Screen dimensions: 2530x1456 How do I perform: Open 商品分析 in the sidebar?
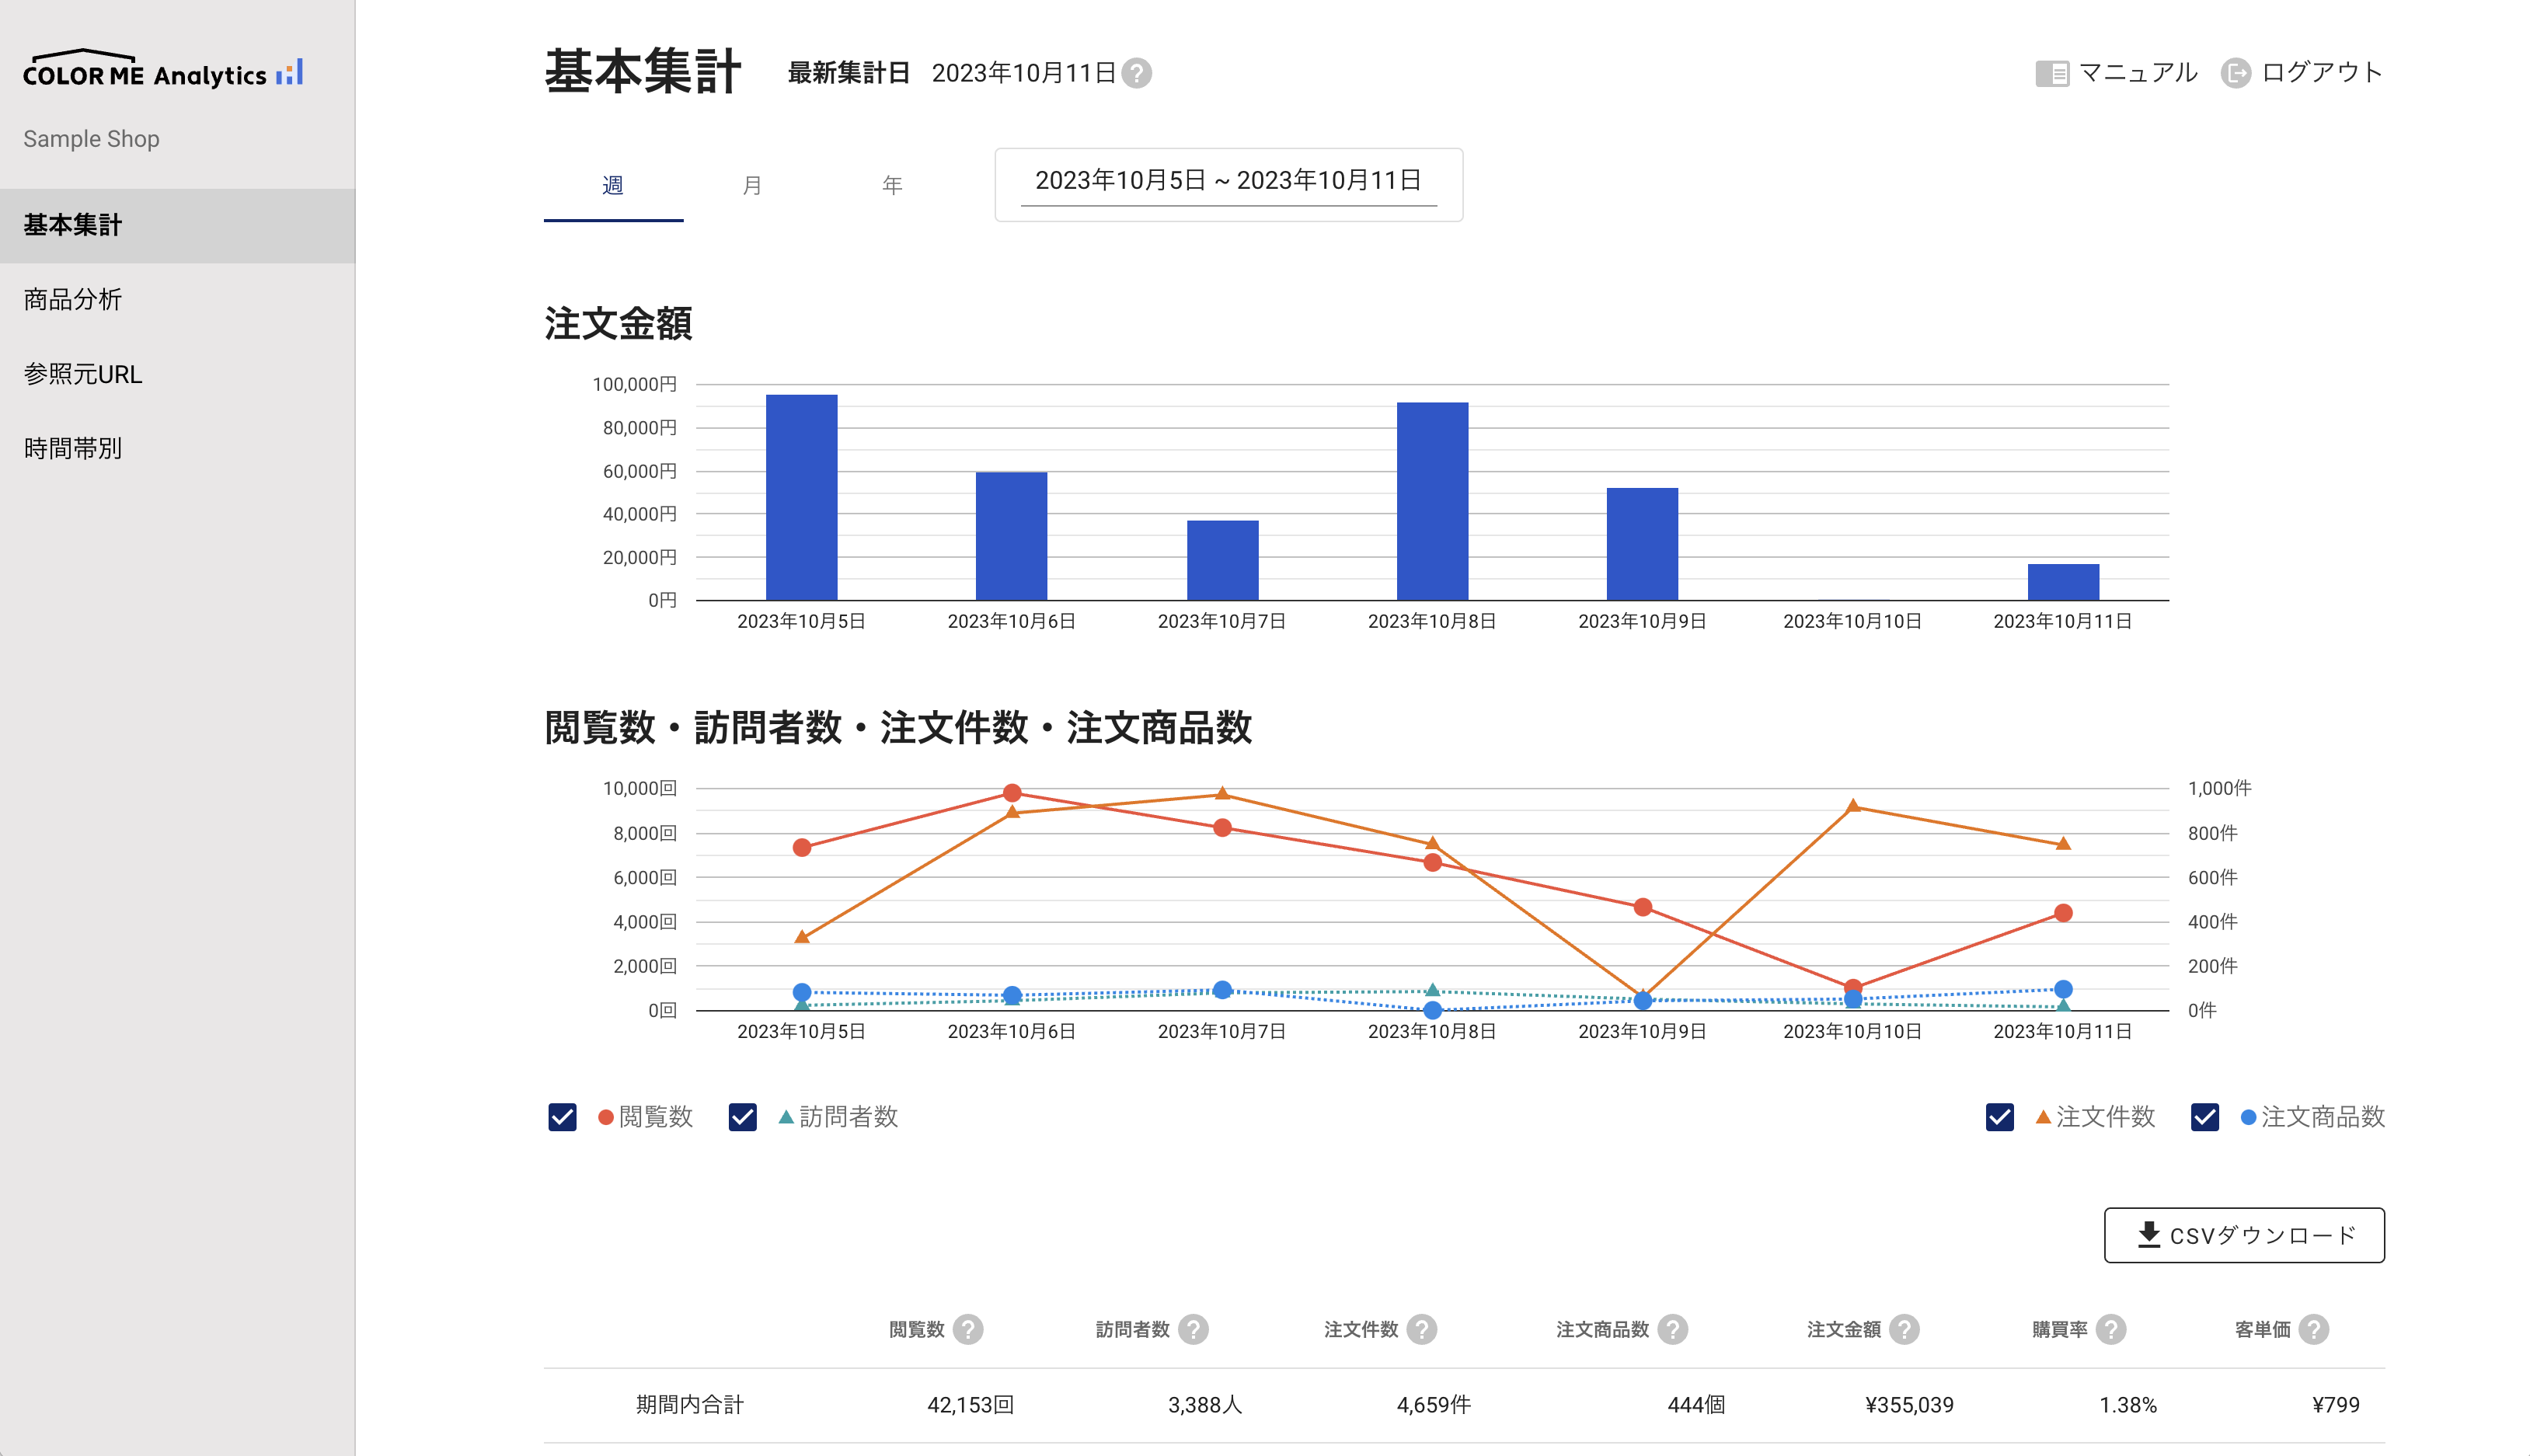(73, 299)
